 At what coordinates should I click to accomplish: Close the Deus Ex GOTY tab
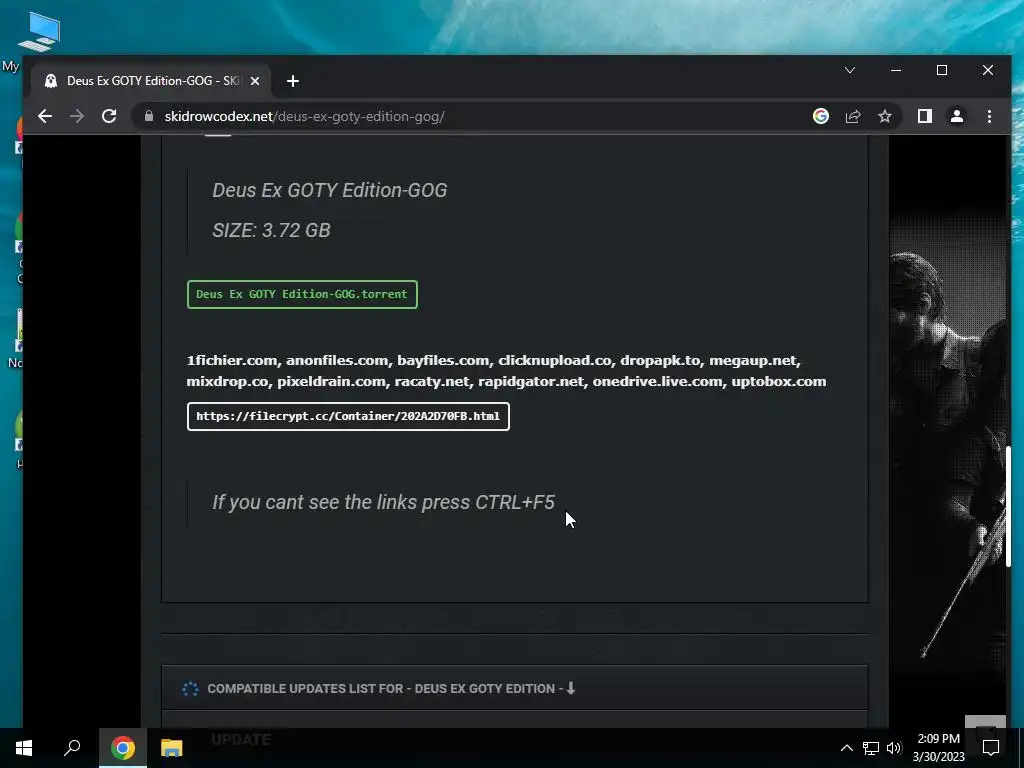pyautogui.click(x=255, y=81)
